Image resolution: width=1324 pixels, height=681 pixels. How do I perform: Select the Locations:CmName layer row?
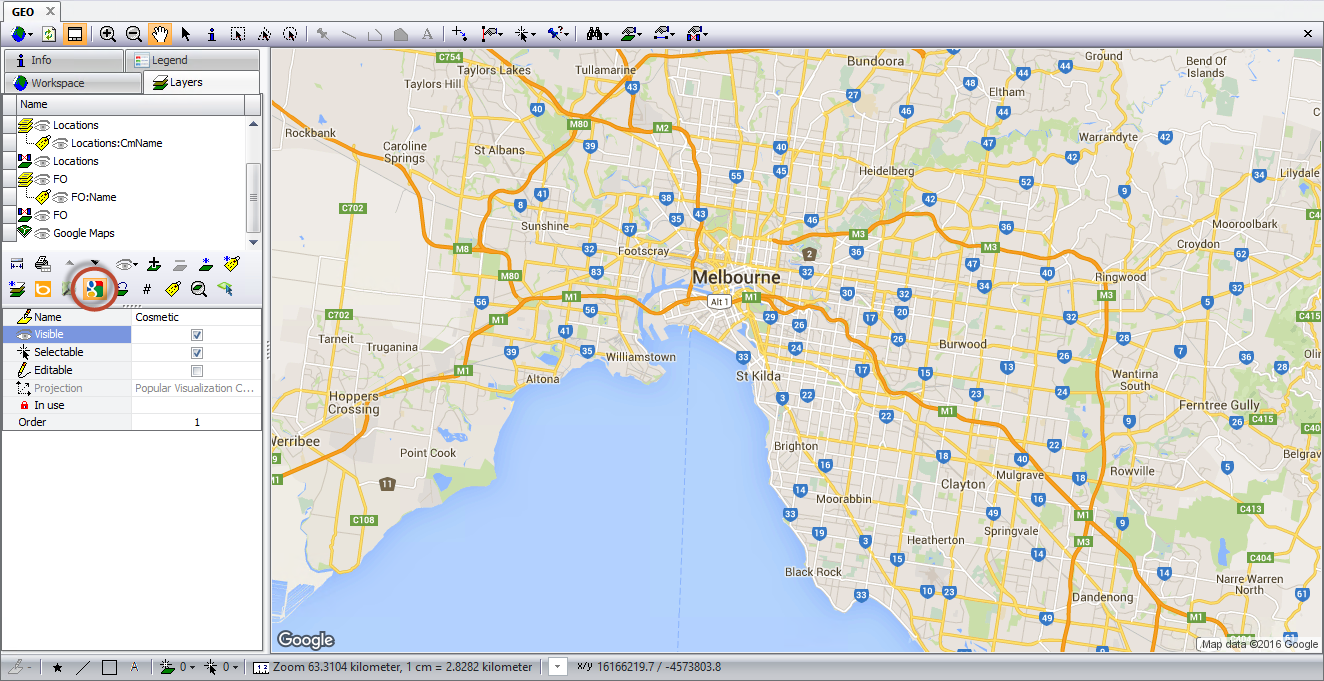[131, 143]
